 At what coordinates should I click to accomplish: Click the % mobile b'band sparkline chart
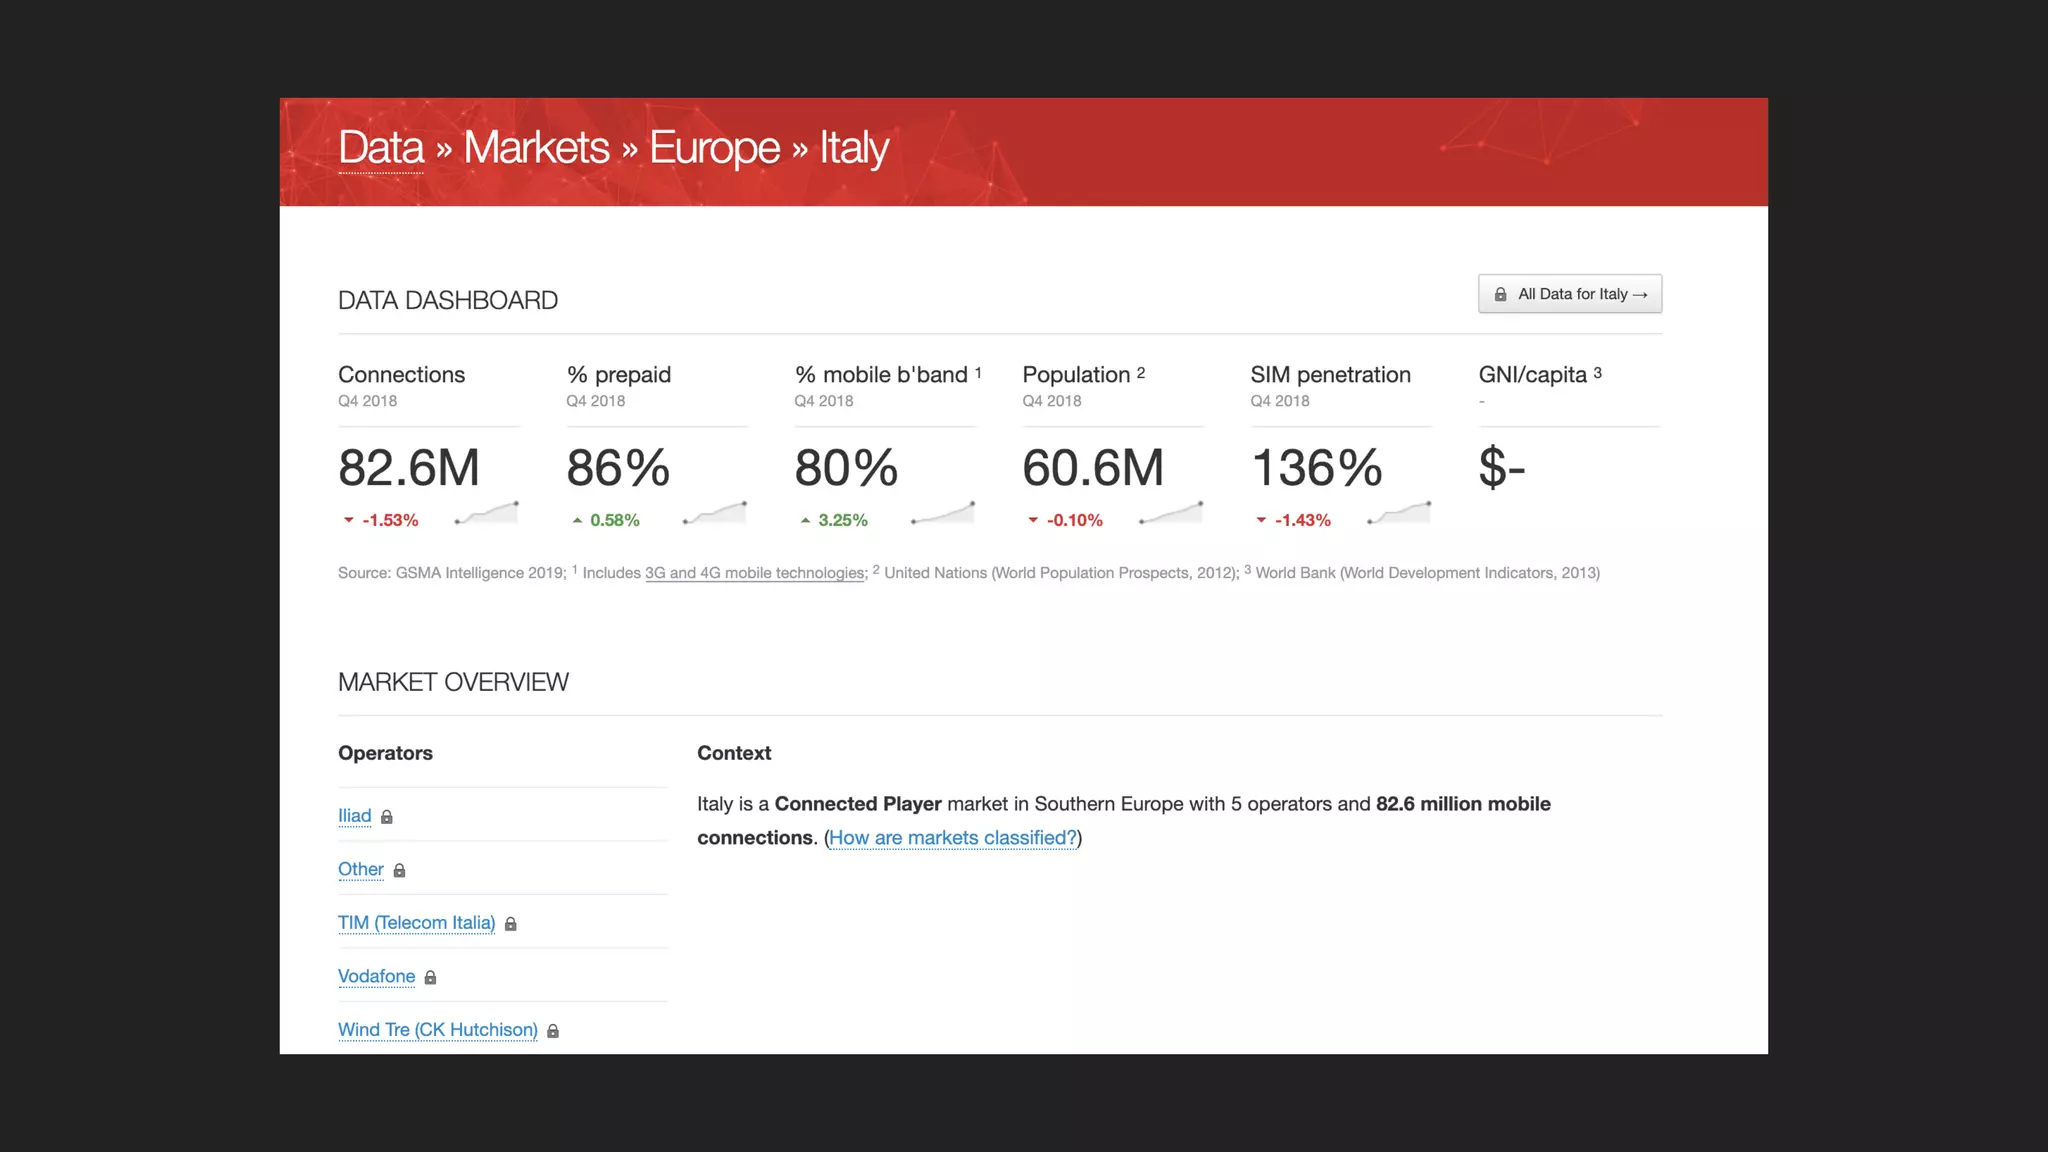(x=943, y=514)
